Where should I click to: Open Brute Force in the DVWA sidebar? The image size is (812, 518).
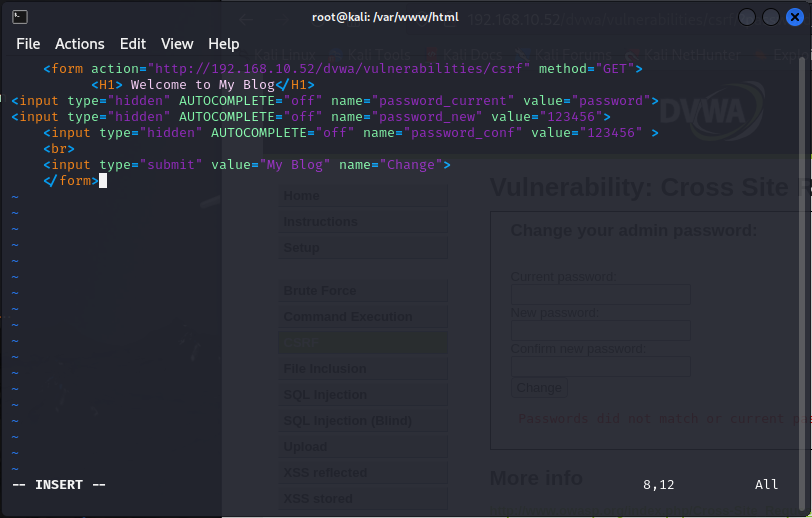point(363,291)
